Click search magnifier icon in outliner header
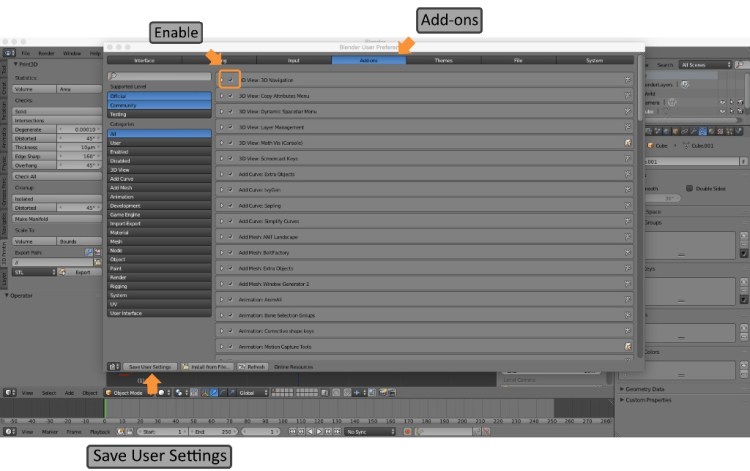 (x=741, y=65)
